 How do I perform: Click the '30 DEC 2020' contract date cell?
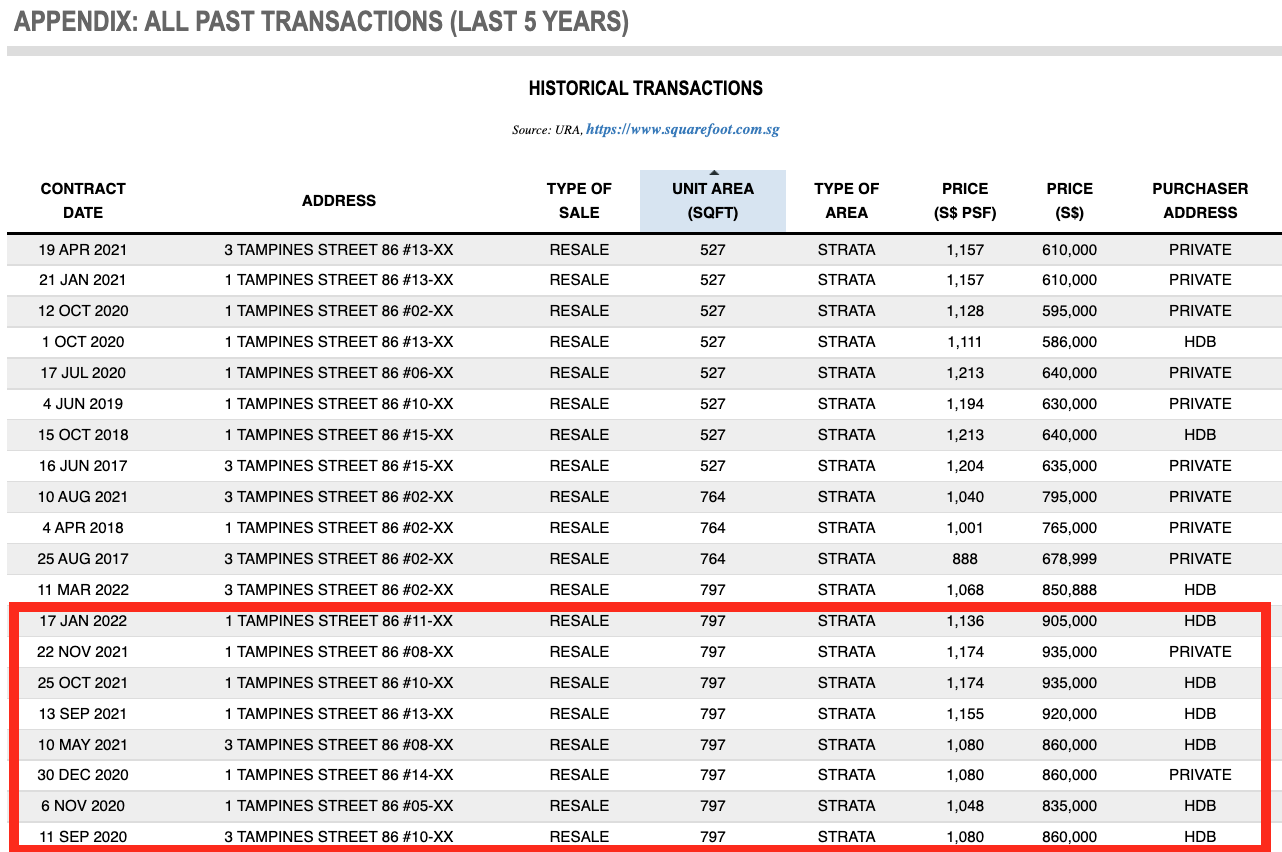click(83, 775)
